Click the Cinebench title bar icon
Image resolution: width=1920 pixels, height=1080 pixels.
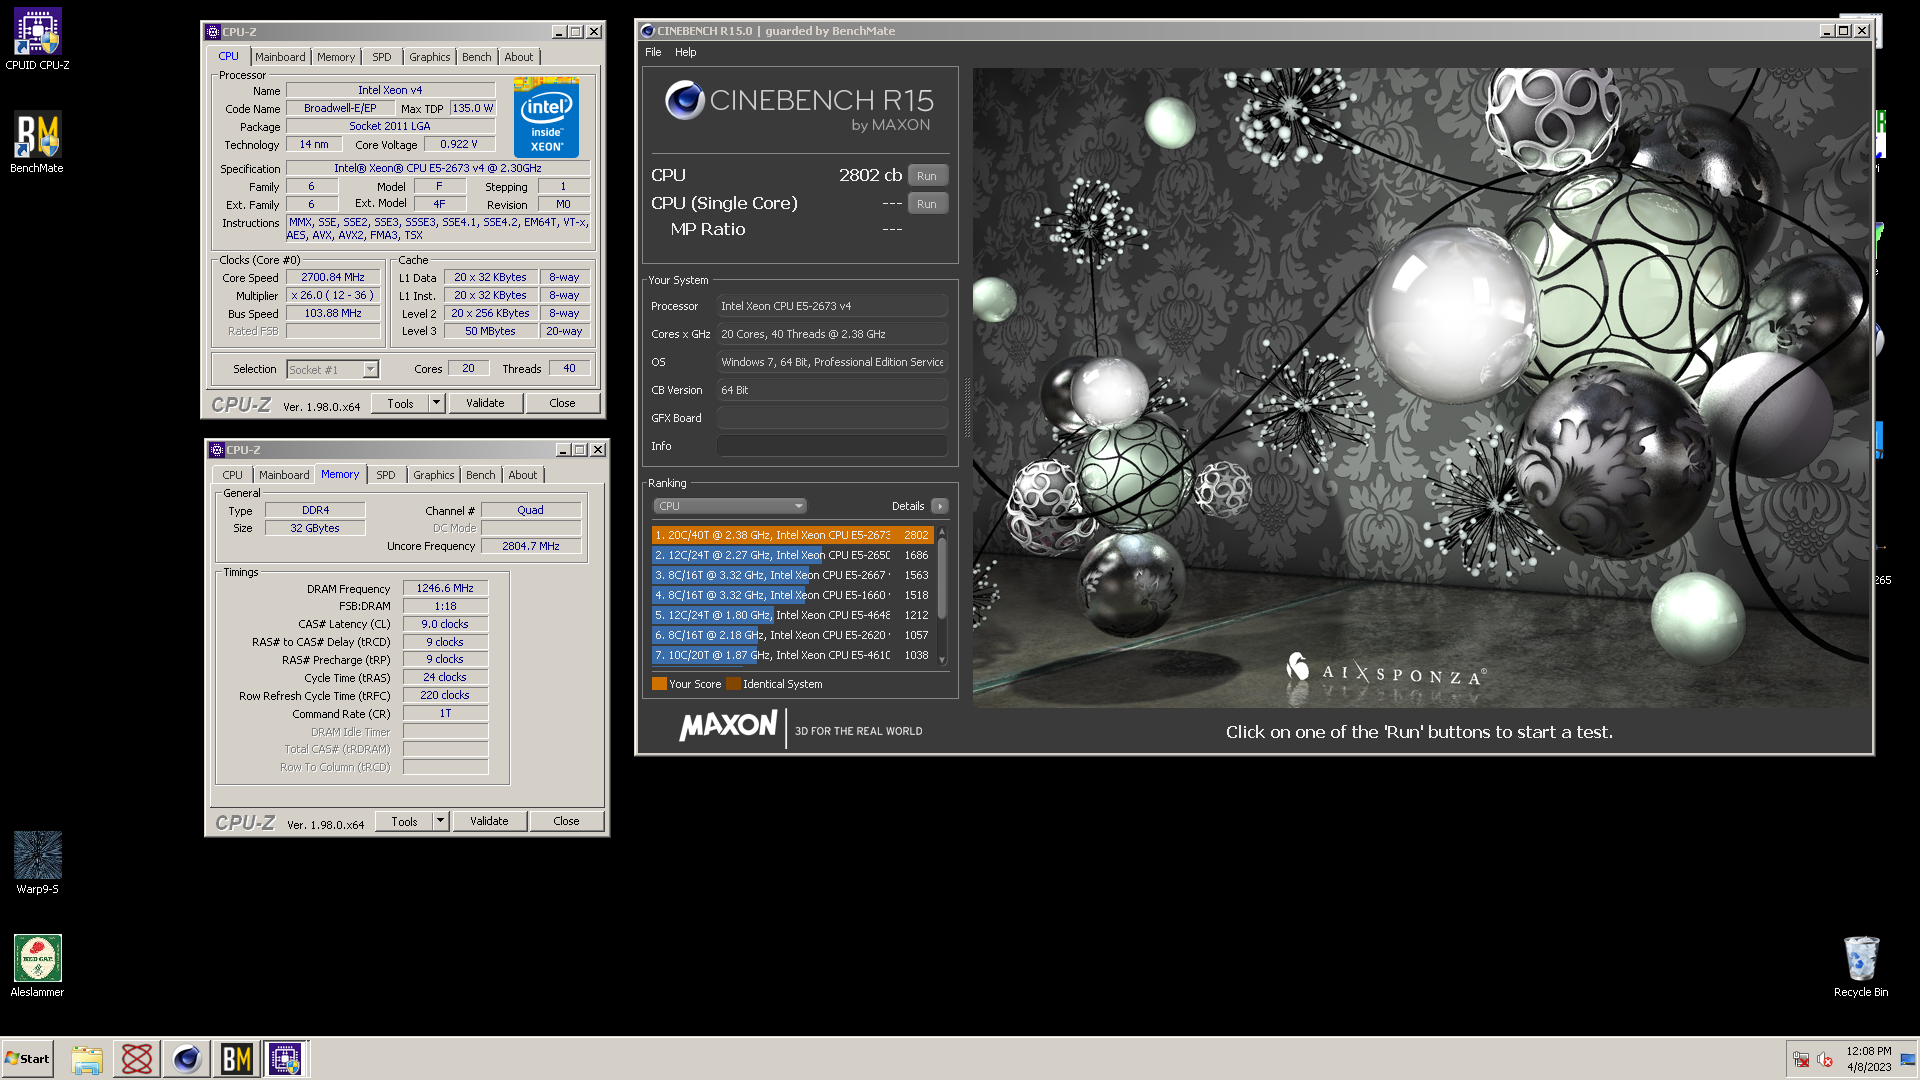tap(647, 31)
